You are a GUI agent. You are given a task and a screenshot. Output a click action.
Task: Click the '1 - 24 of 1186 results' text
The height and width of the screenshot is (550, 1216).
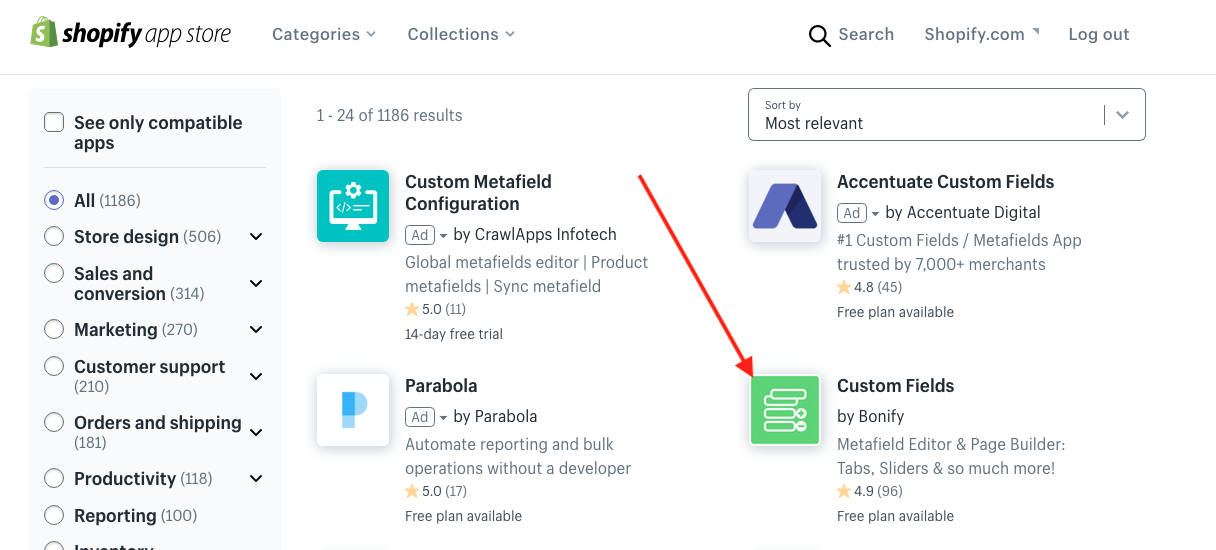389,115
